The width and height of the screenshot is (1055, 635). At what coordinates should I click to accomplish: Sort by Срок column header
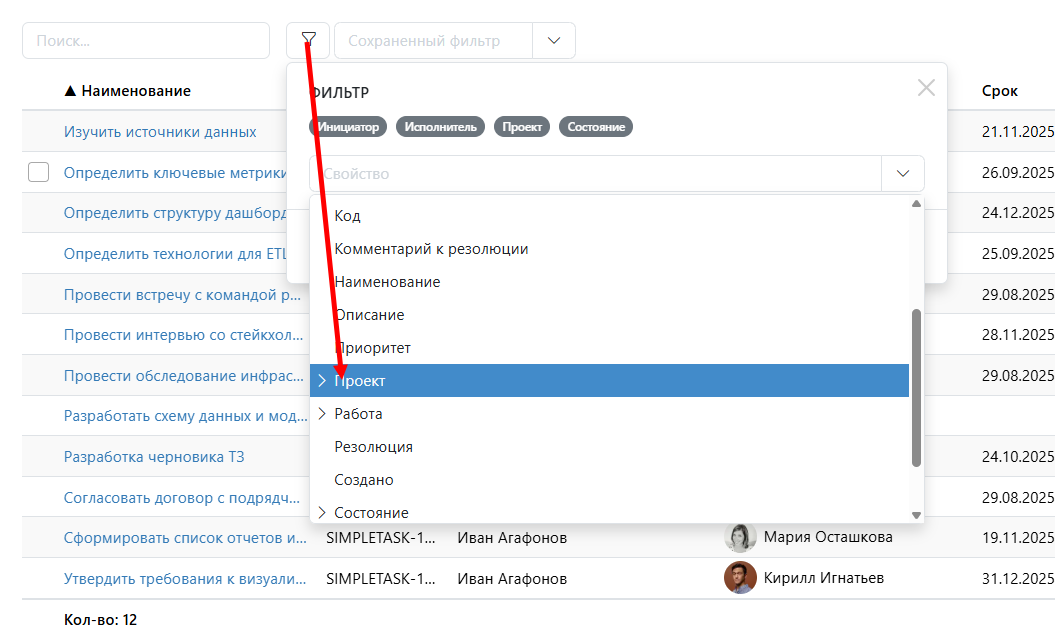click(999, 91)
